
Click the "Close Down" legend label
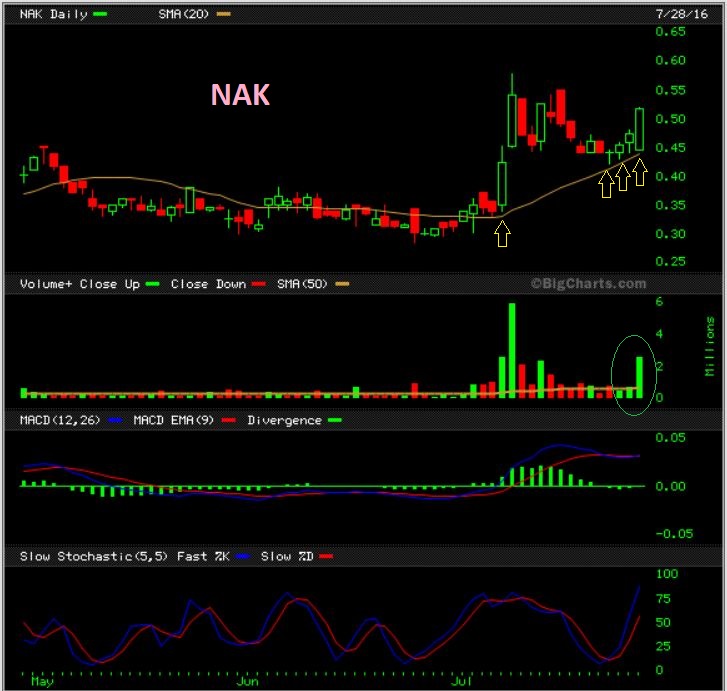pos(208,284)
